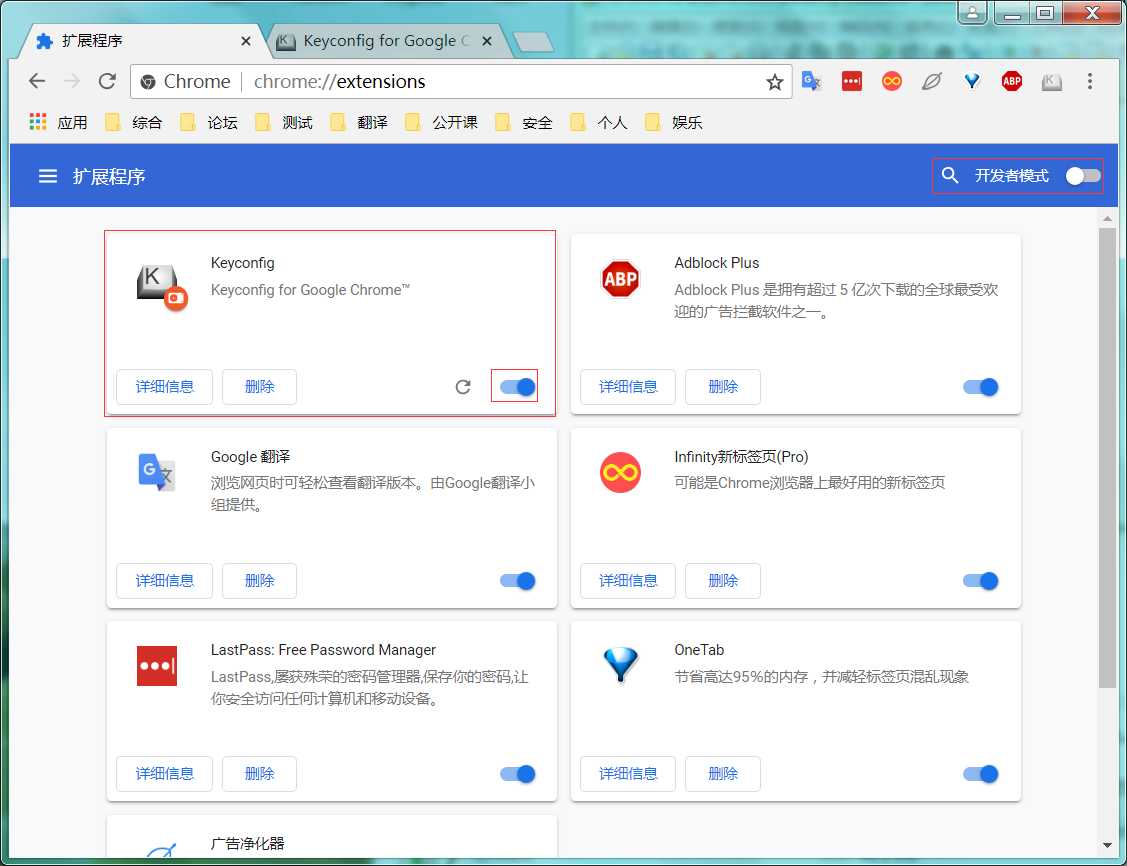Click 删除 to remove Infinity新标签页

pyautogui.click(x=723, y=581)
